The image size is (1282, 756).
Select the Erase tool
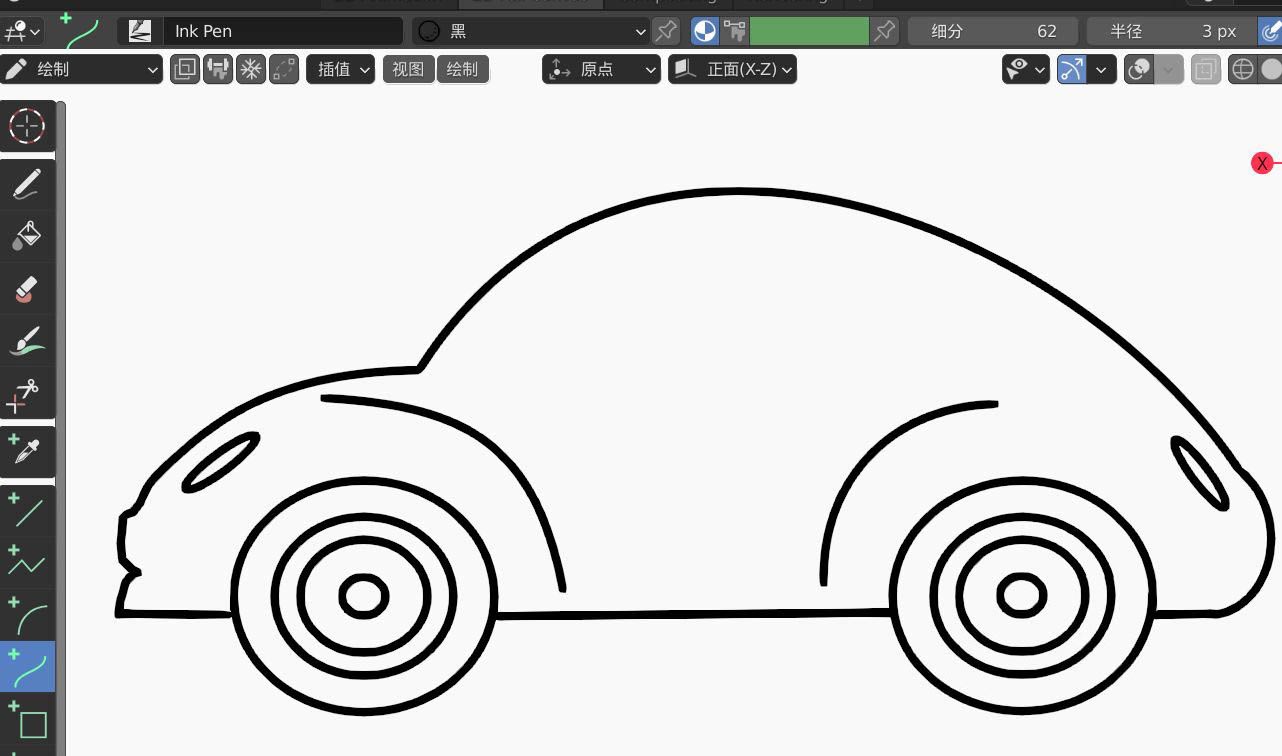pyautogui.click(x=27, y=289)
